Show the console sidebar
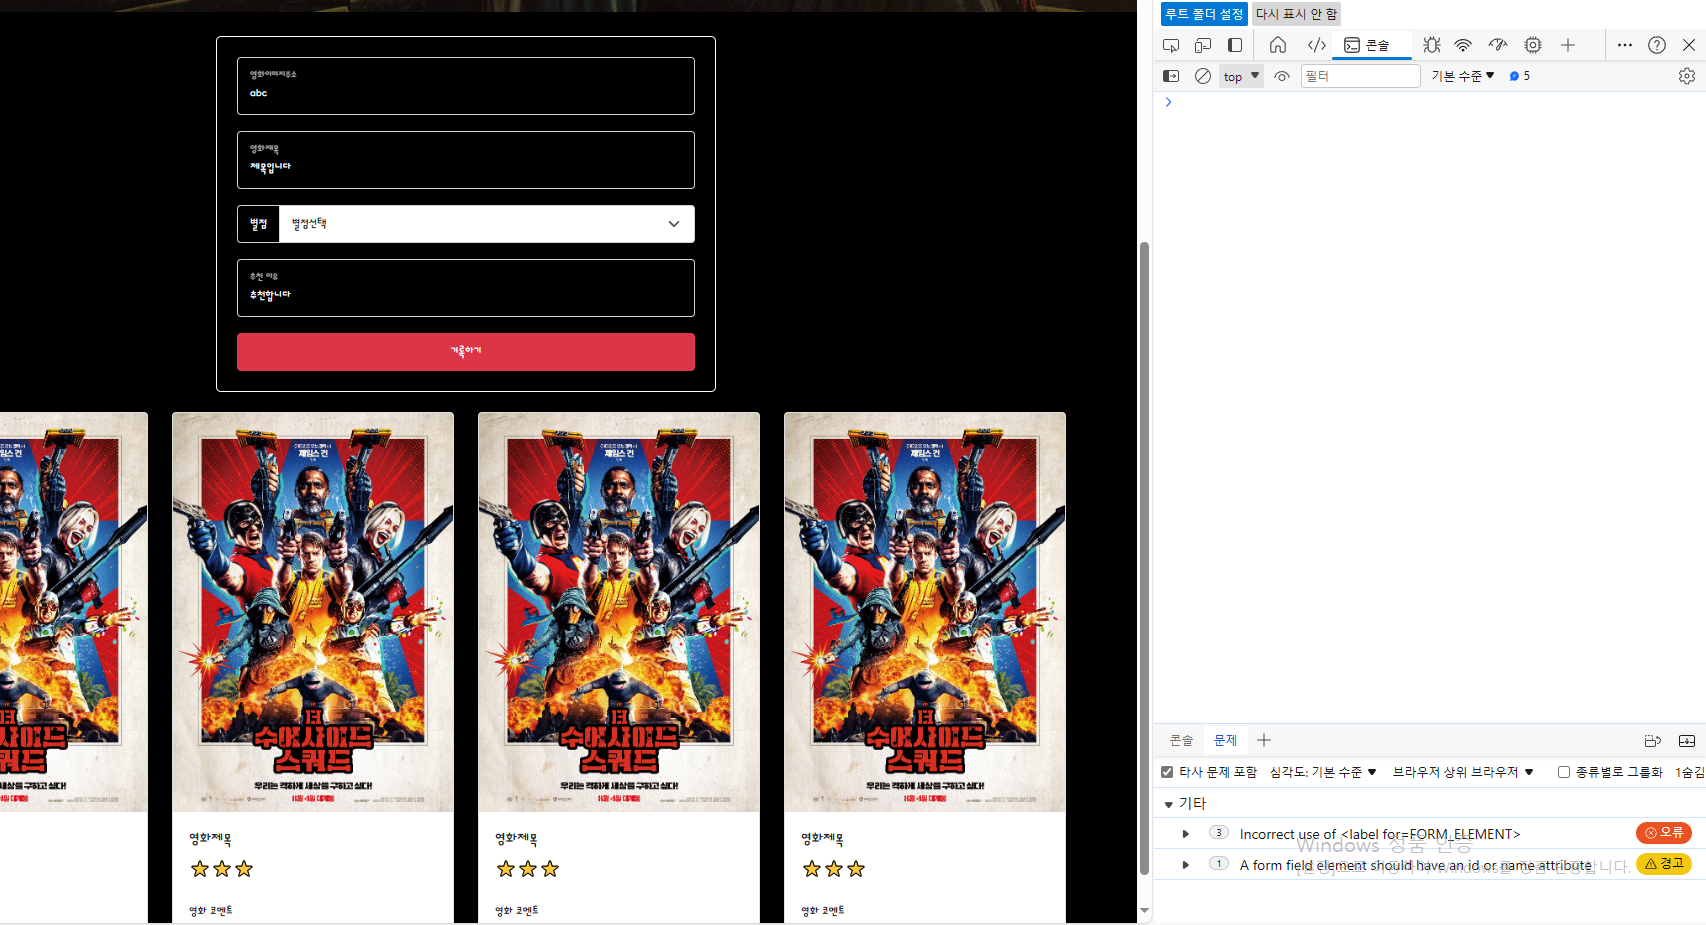This screenshot has width=1706, height=925. pyautogui.click(x=1171, y=76)
